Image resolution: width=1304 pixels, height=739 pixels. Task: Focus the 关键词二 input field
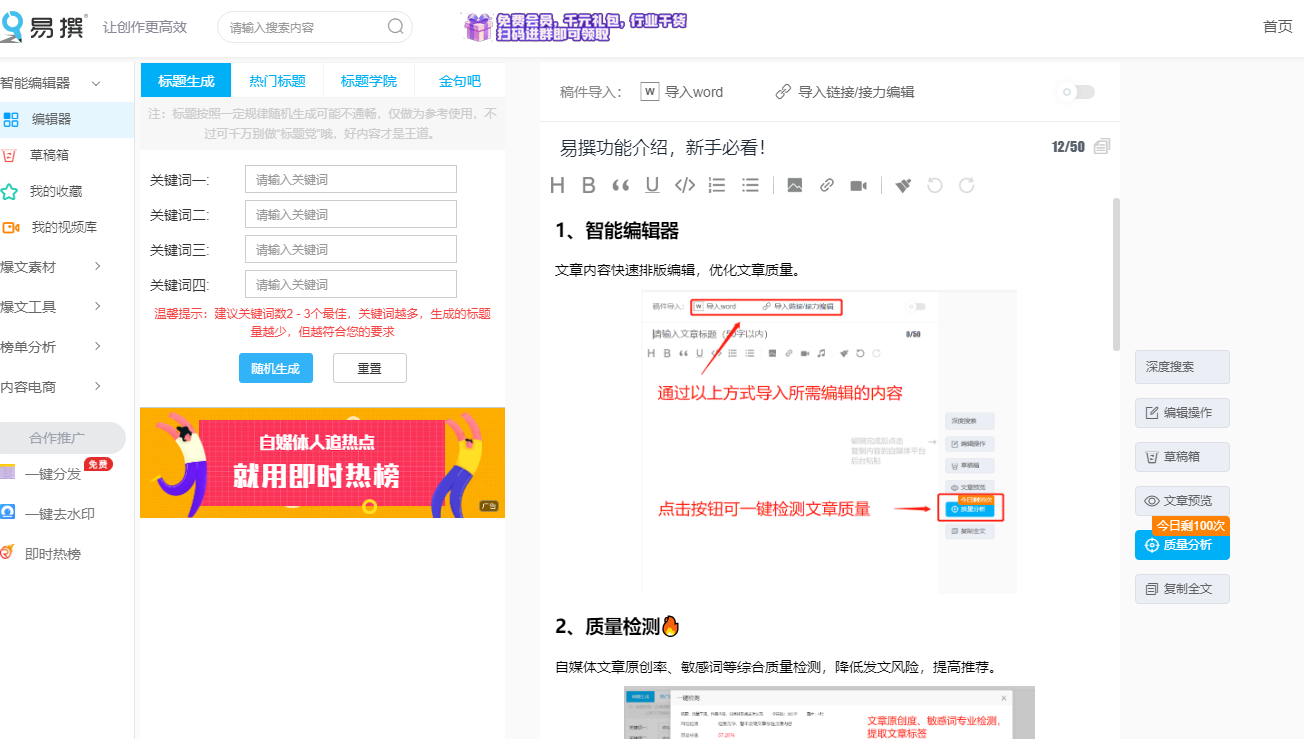pyautogui.click(x=351, y=215)
